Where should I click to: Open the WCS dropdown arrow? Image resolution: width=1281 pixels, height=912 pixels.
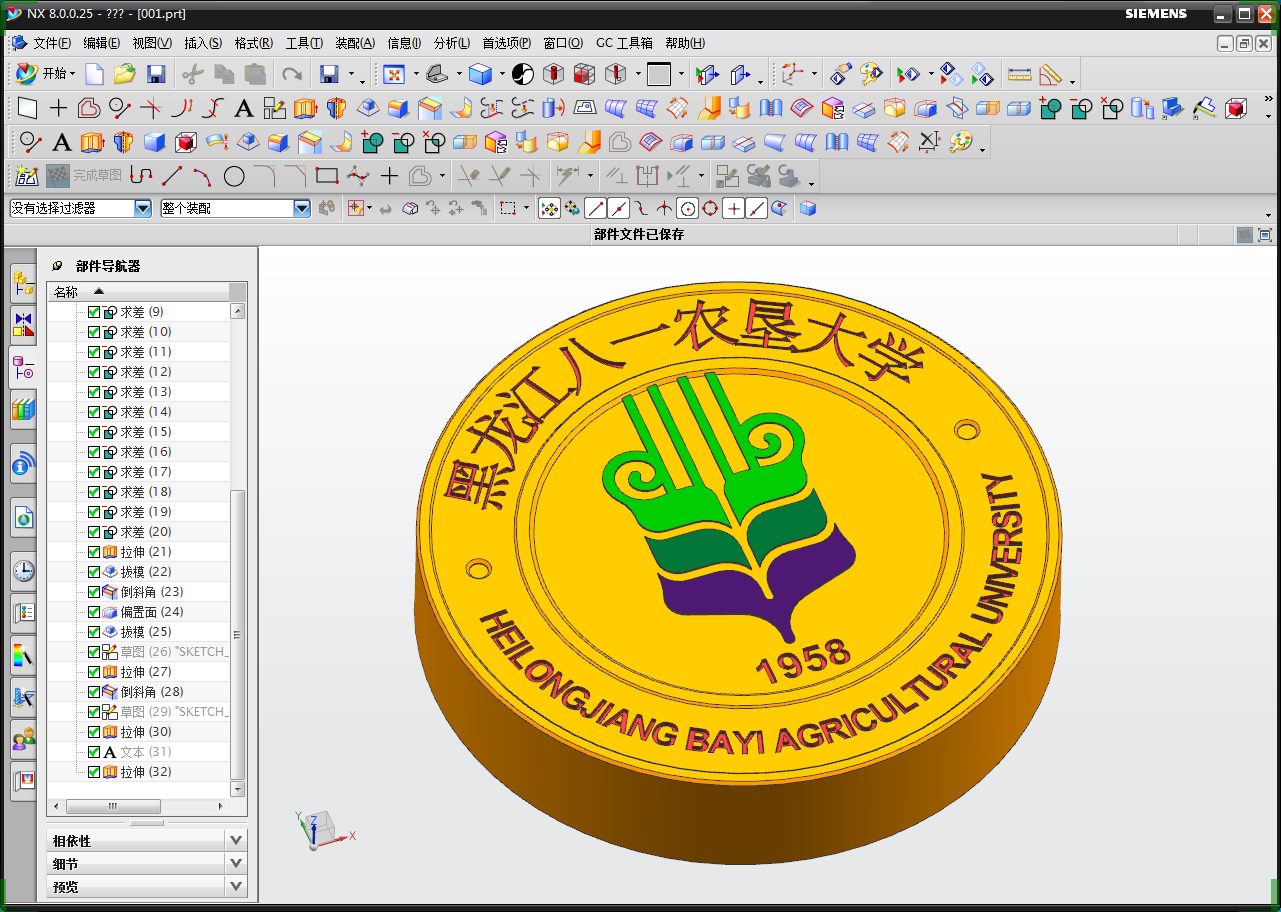tap(815, 74)
